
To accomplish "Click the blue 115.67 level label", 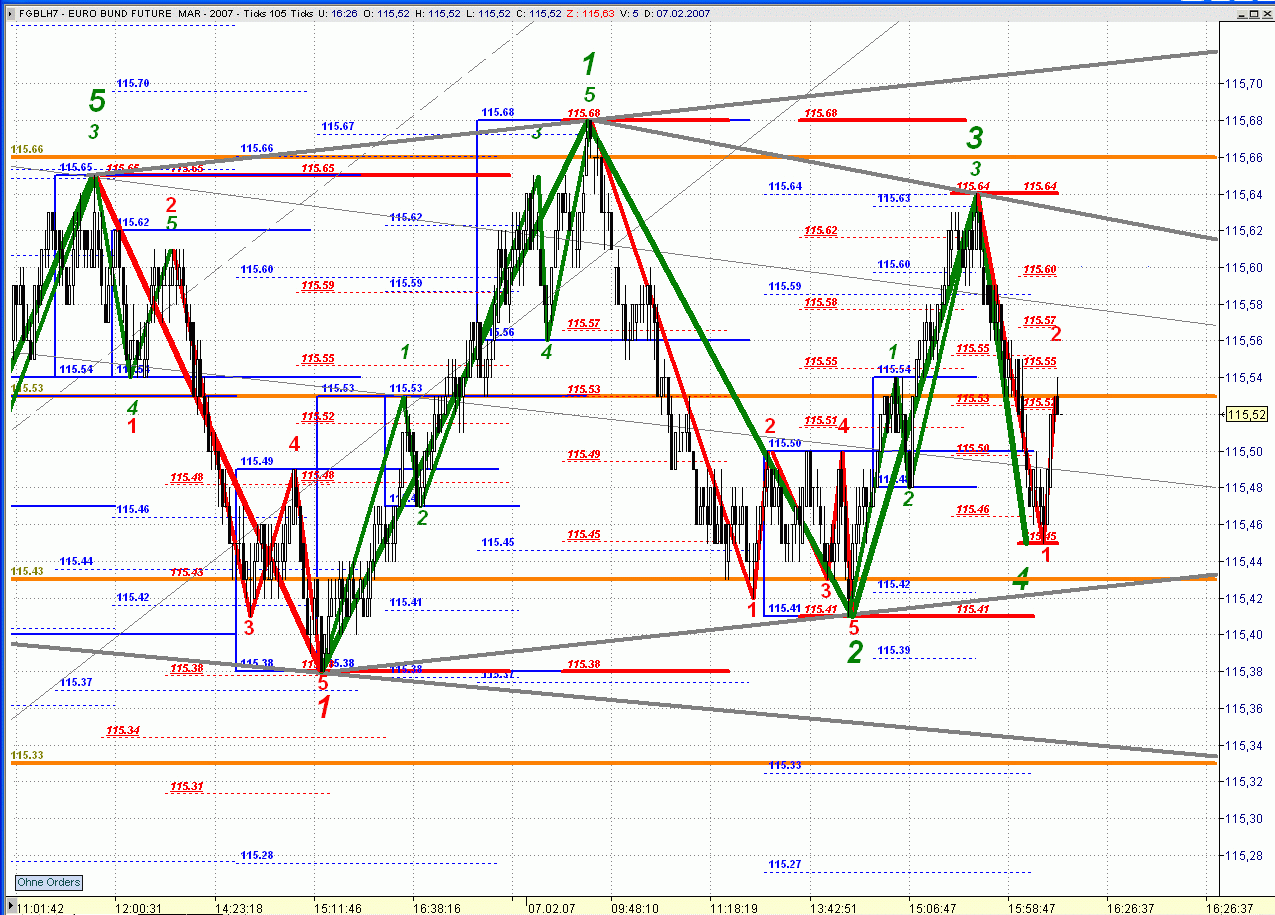I will (x=338, y=126).
